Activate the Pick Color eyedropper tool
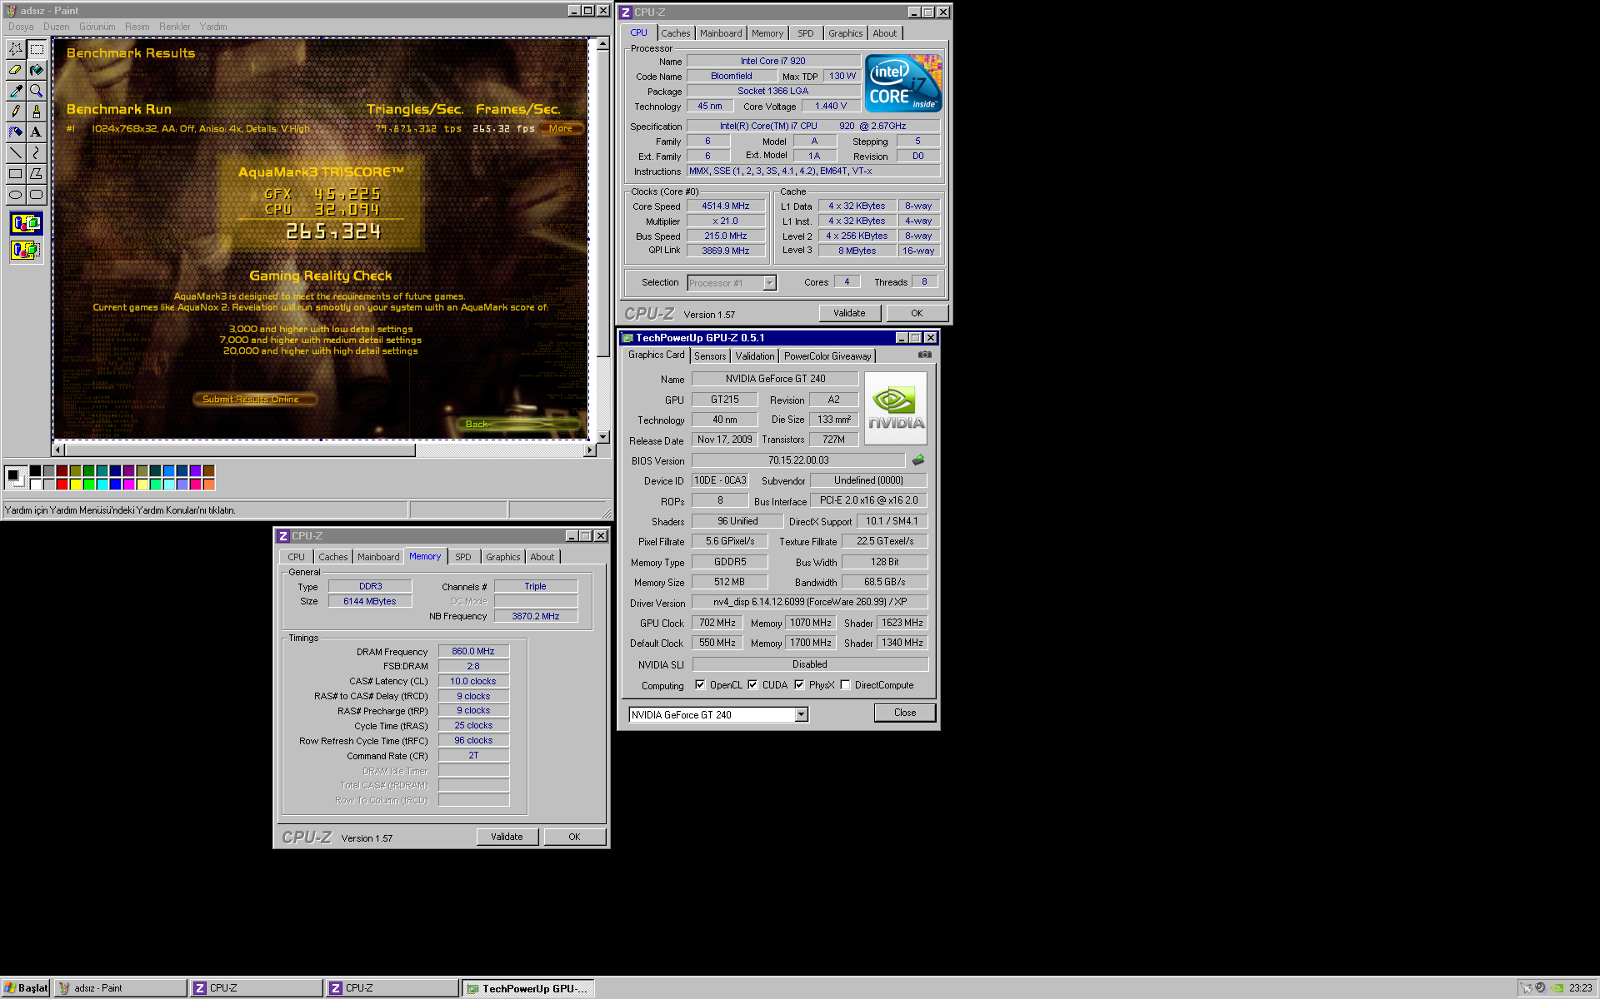 (15, 90)
